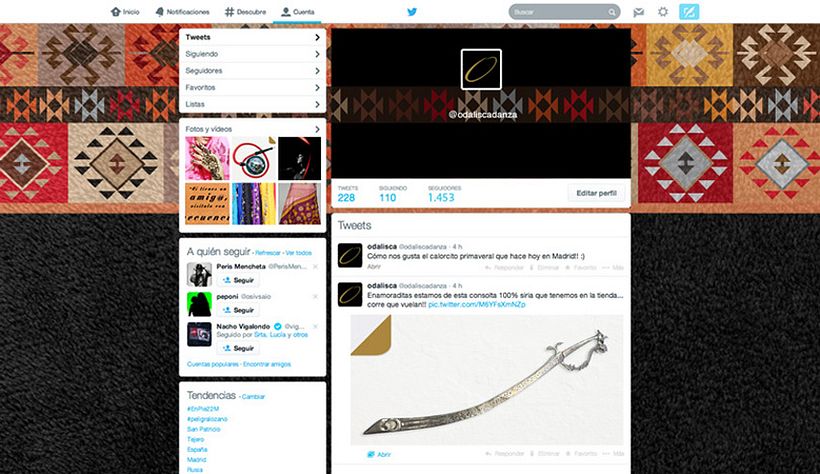Click the profile avatar in header
This screenshot has width=820, height=474.
pos(481,70)
